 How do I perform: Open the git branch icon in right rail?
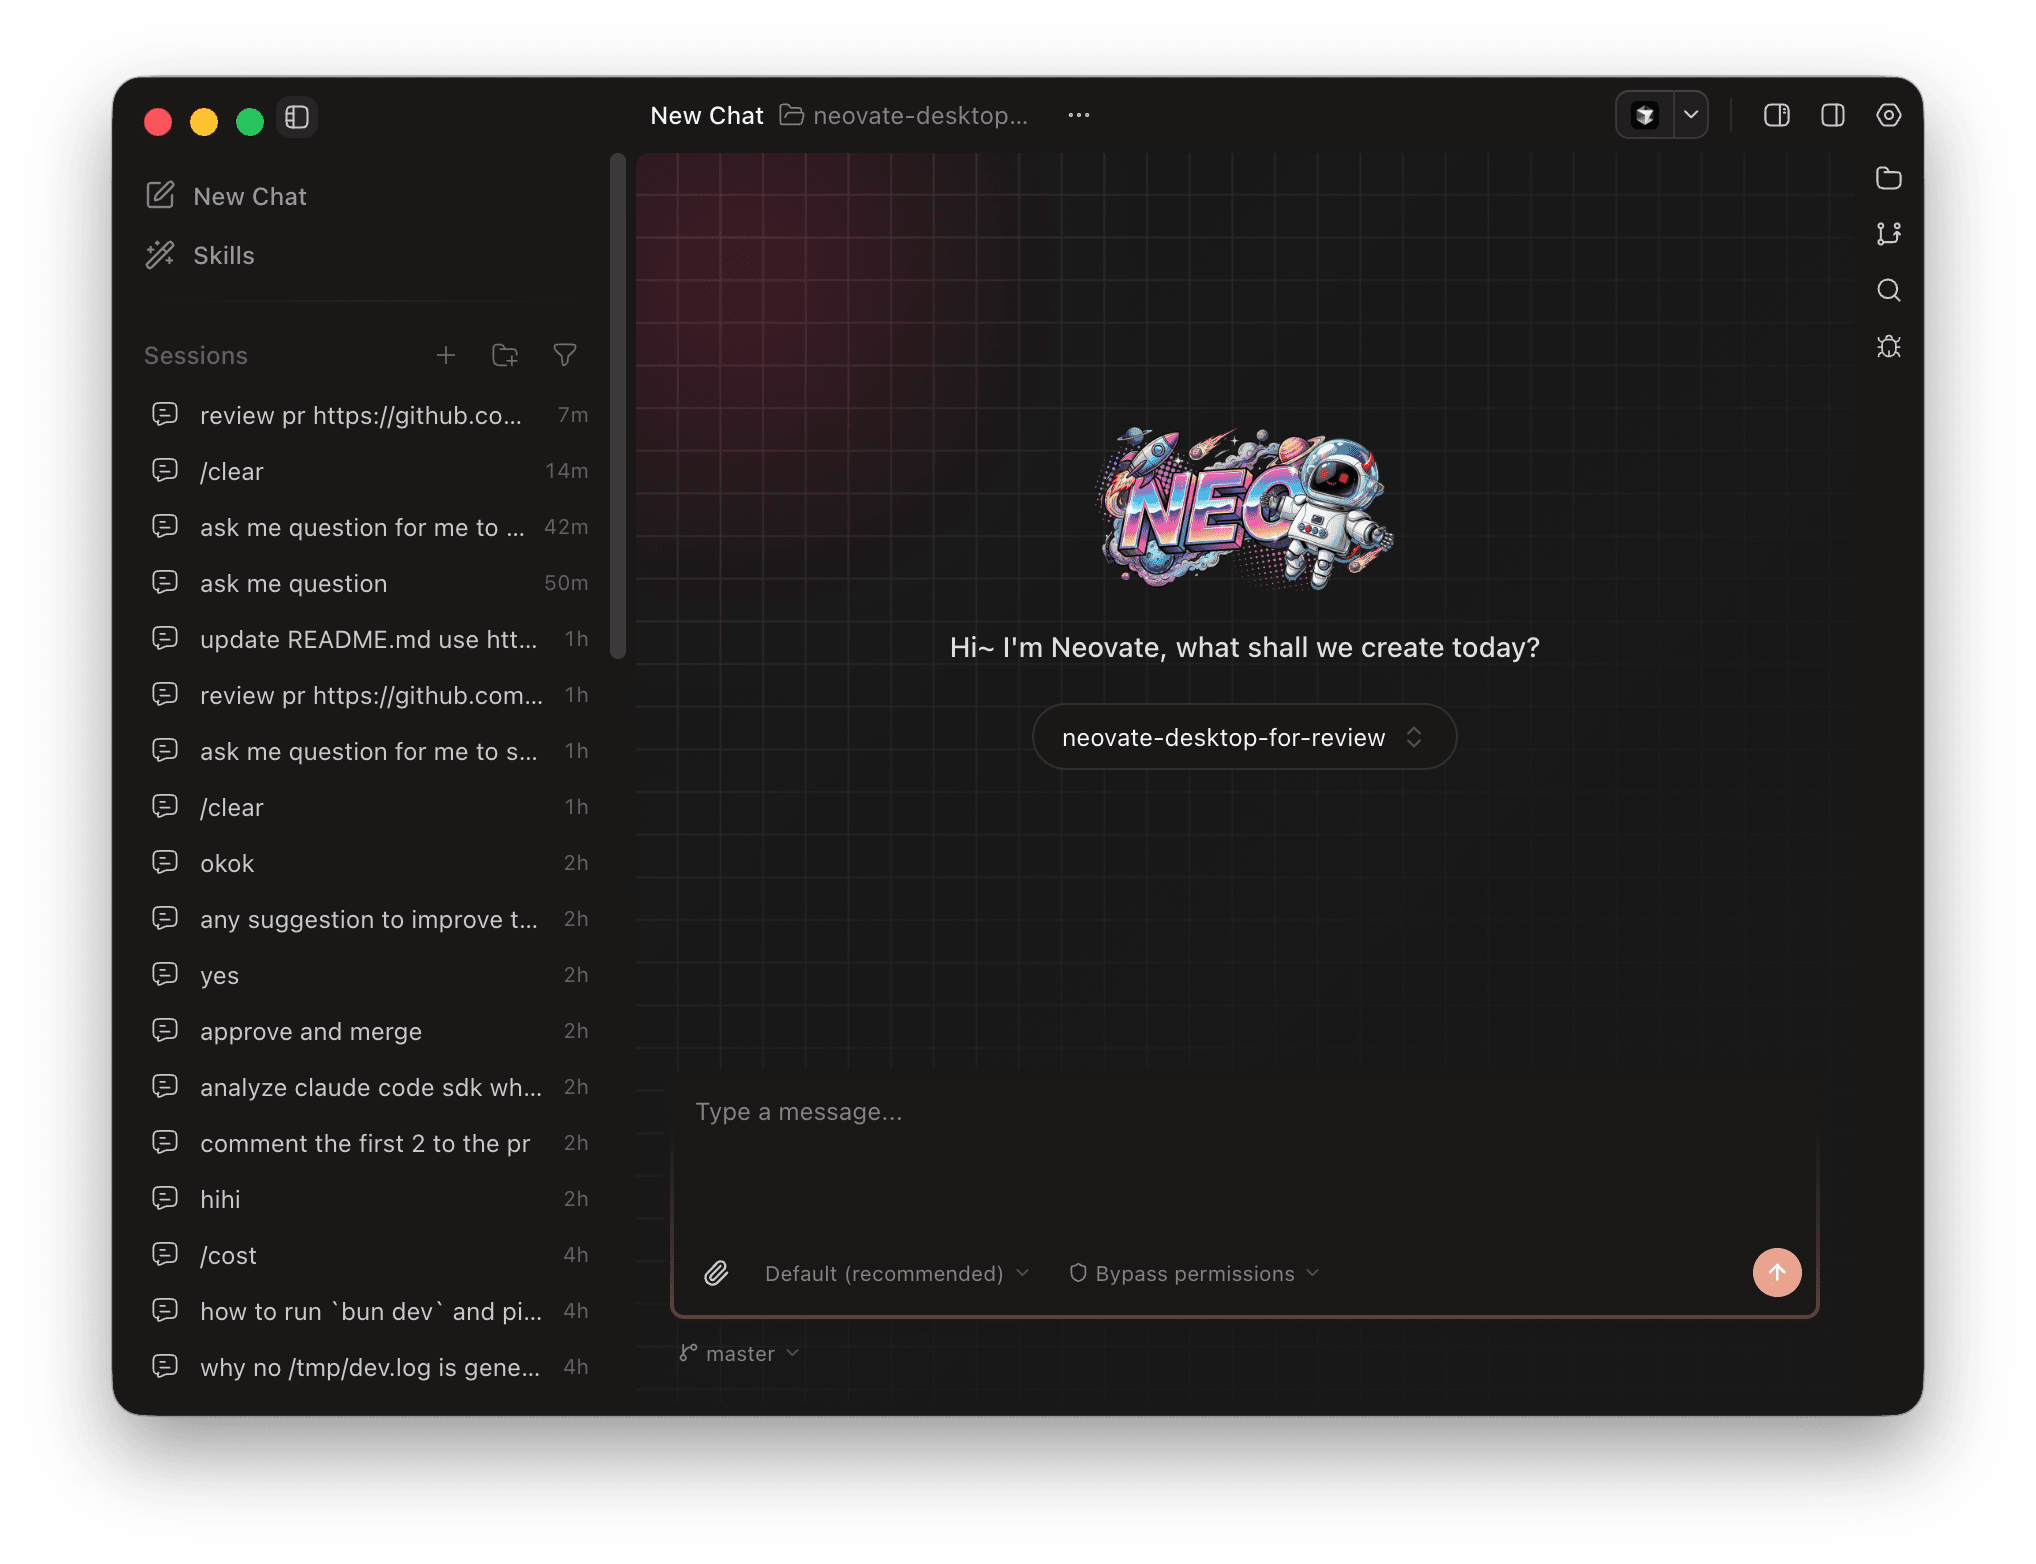pyautogui.click(x=1888, y=234)
